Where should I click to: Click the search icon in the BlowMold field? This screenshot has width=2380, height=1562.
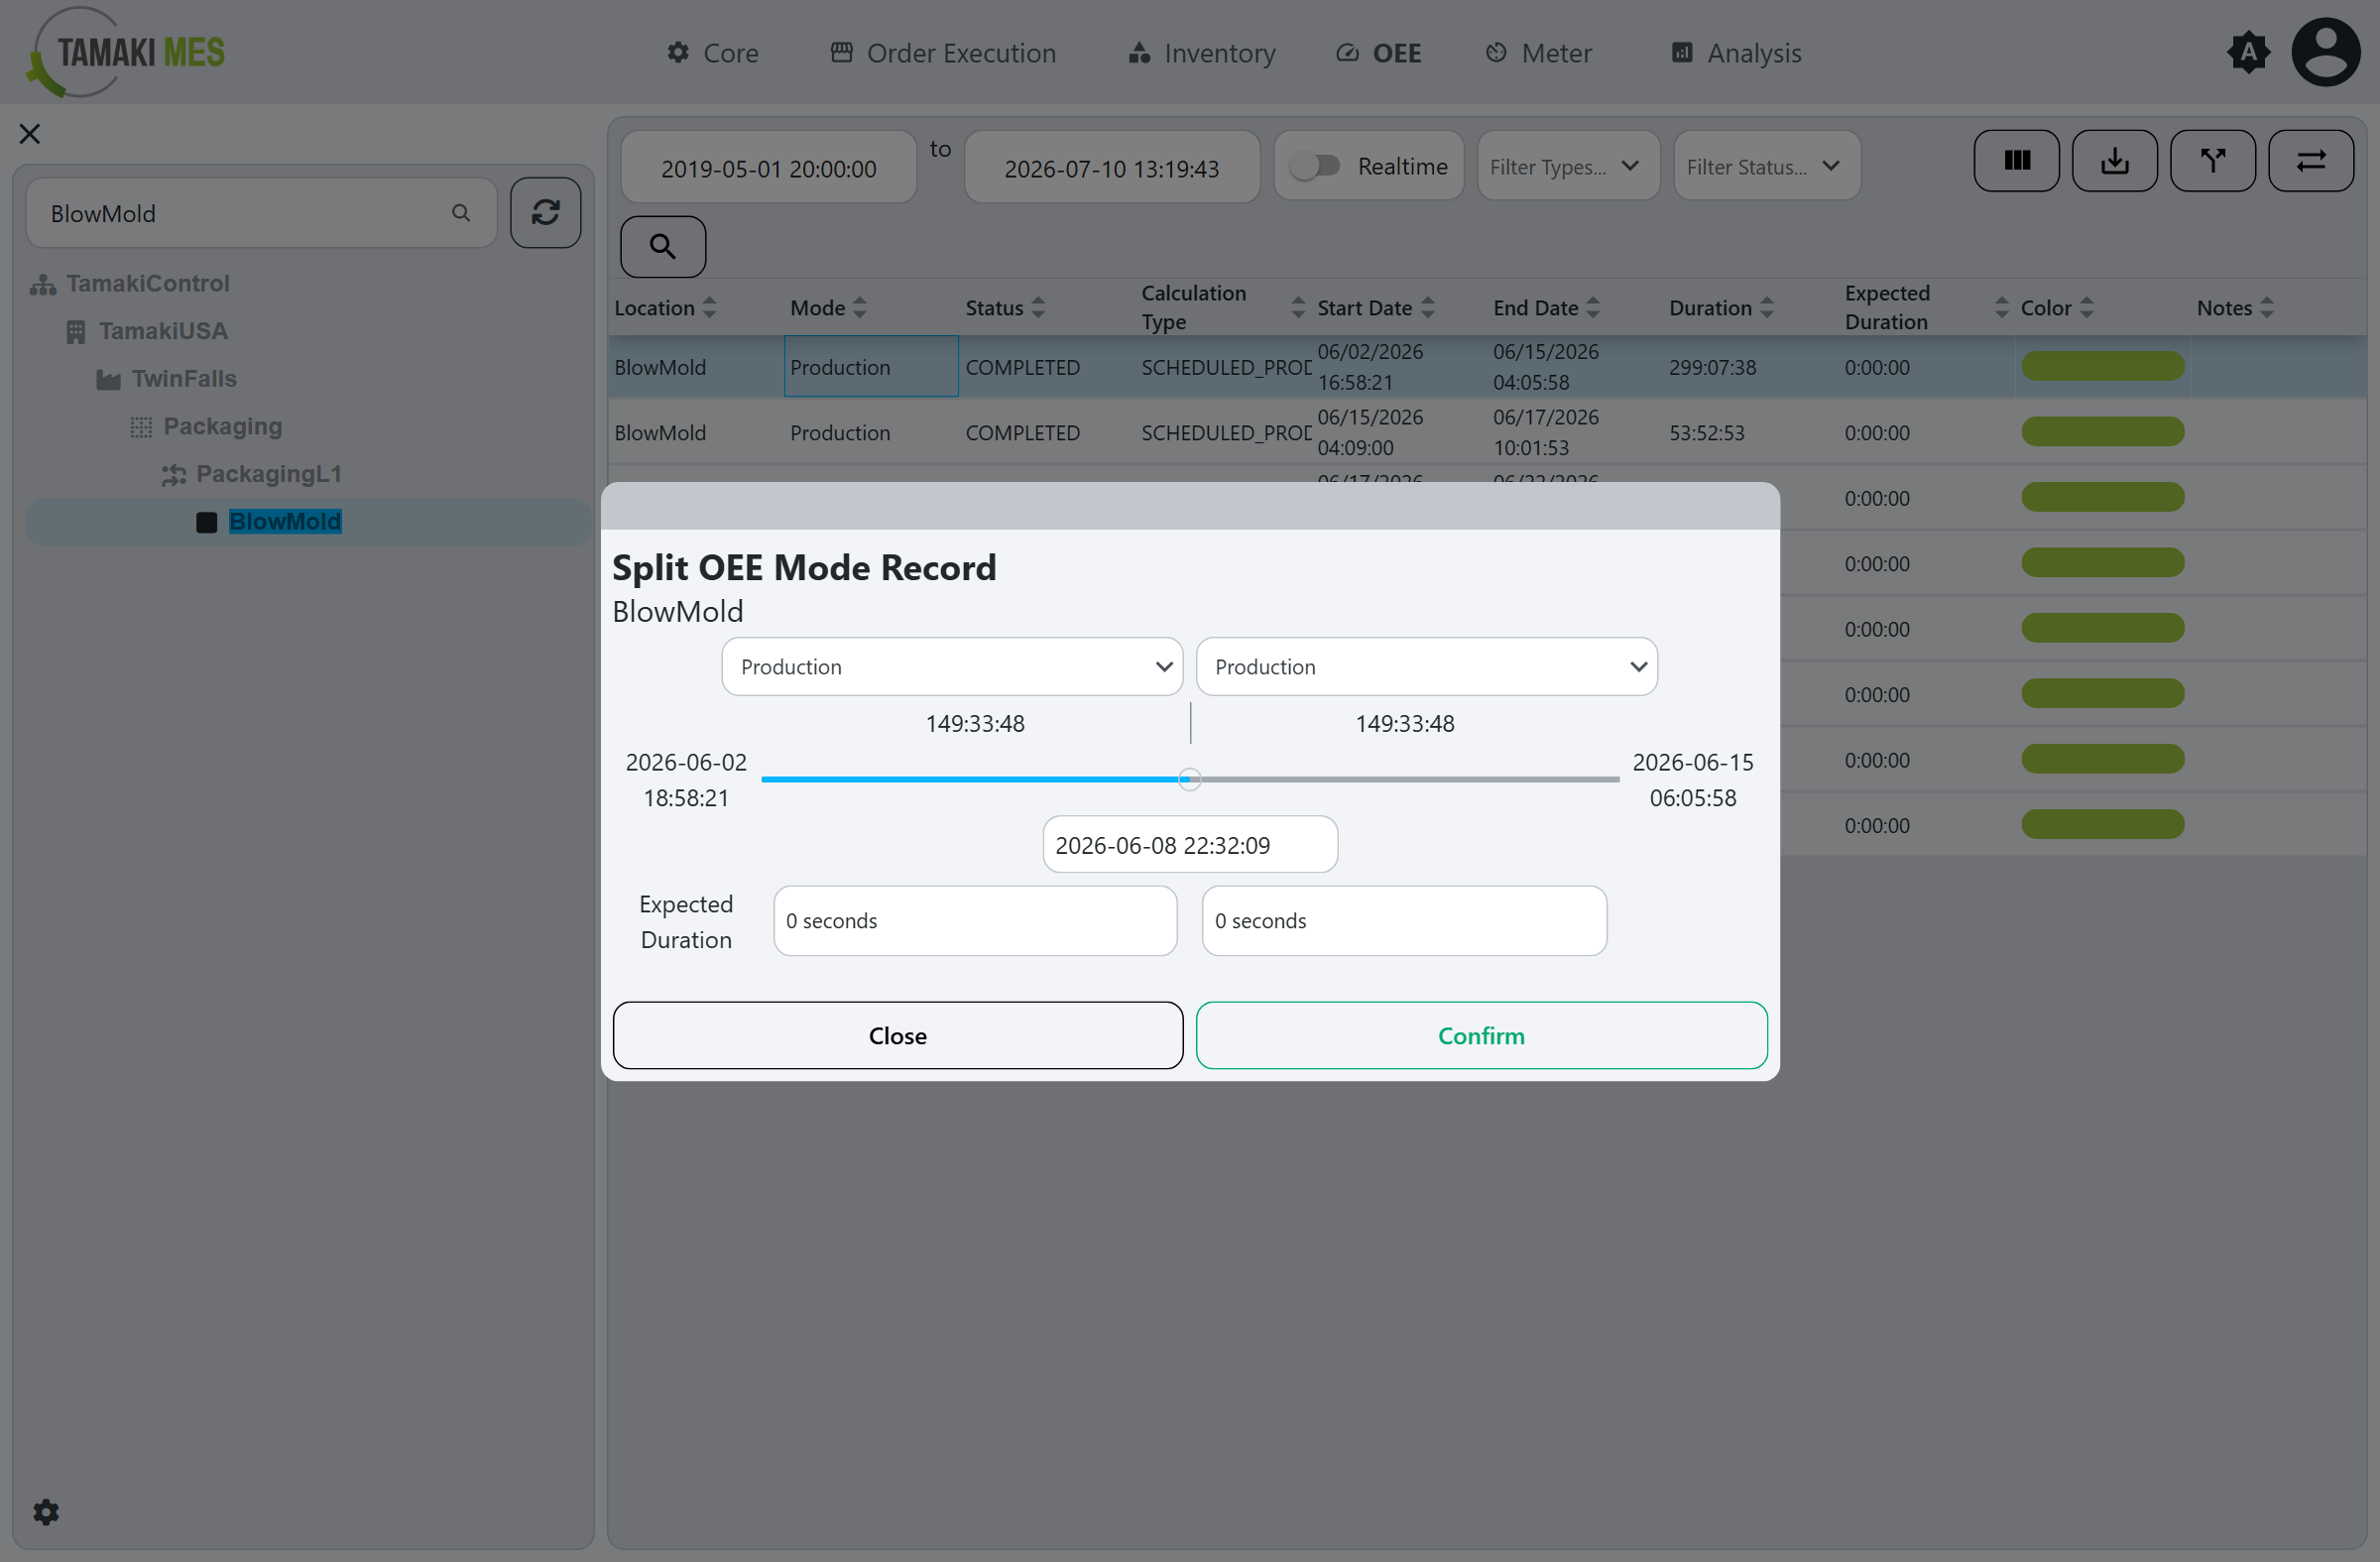pos(461,213)
